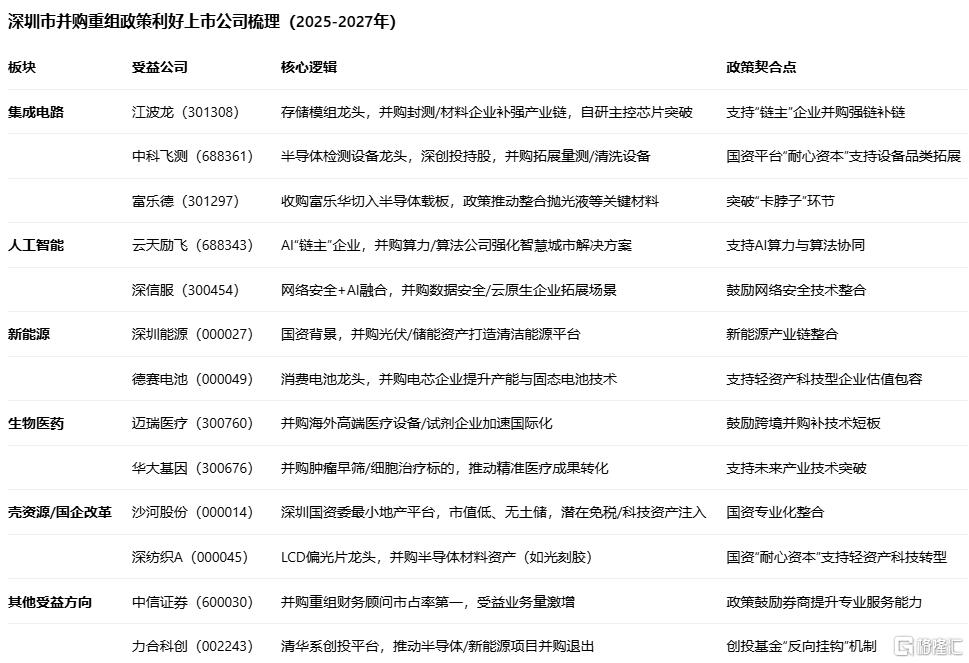Click logic text 并购肿瘤早筛/细胞治疗标的

click(x=369, y=468)
